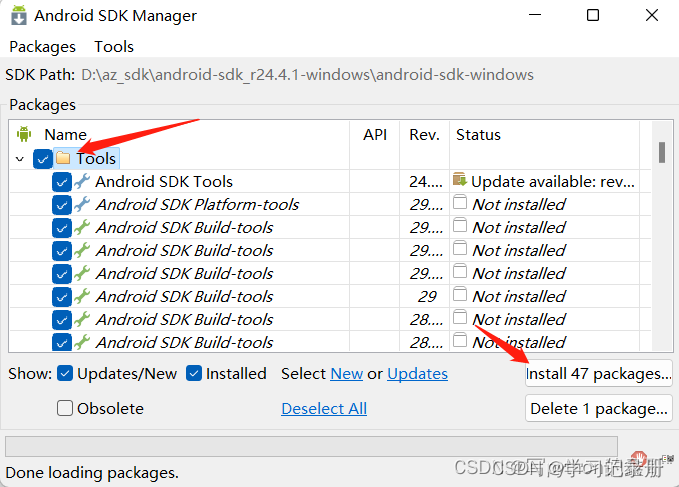Open the Tools menu
679x487 pixels.
114,46
